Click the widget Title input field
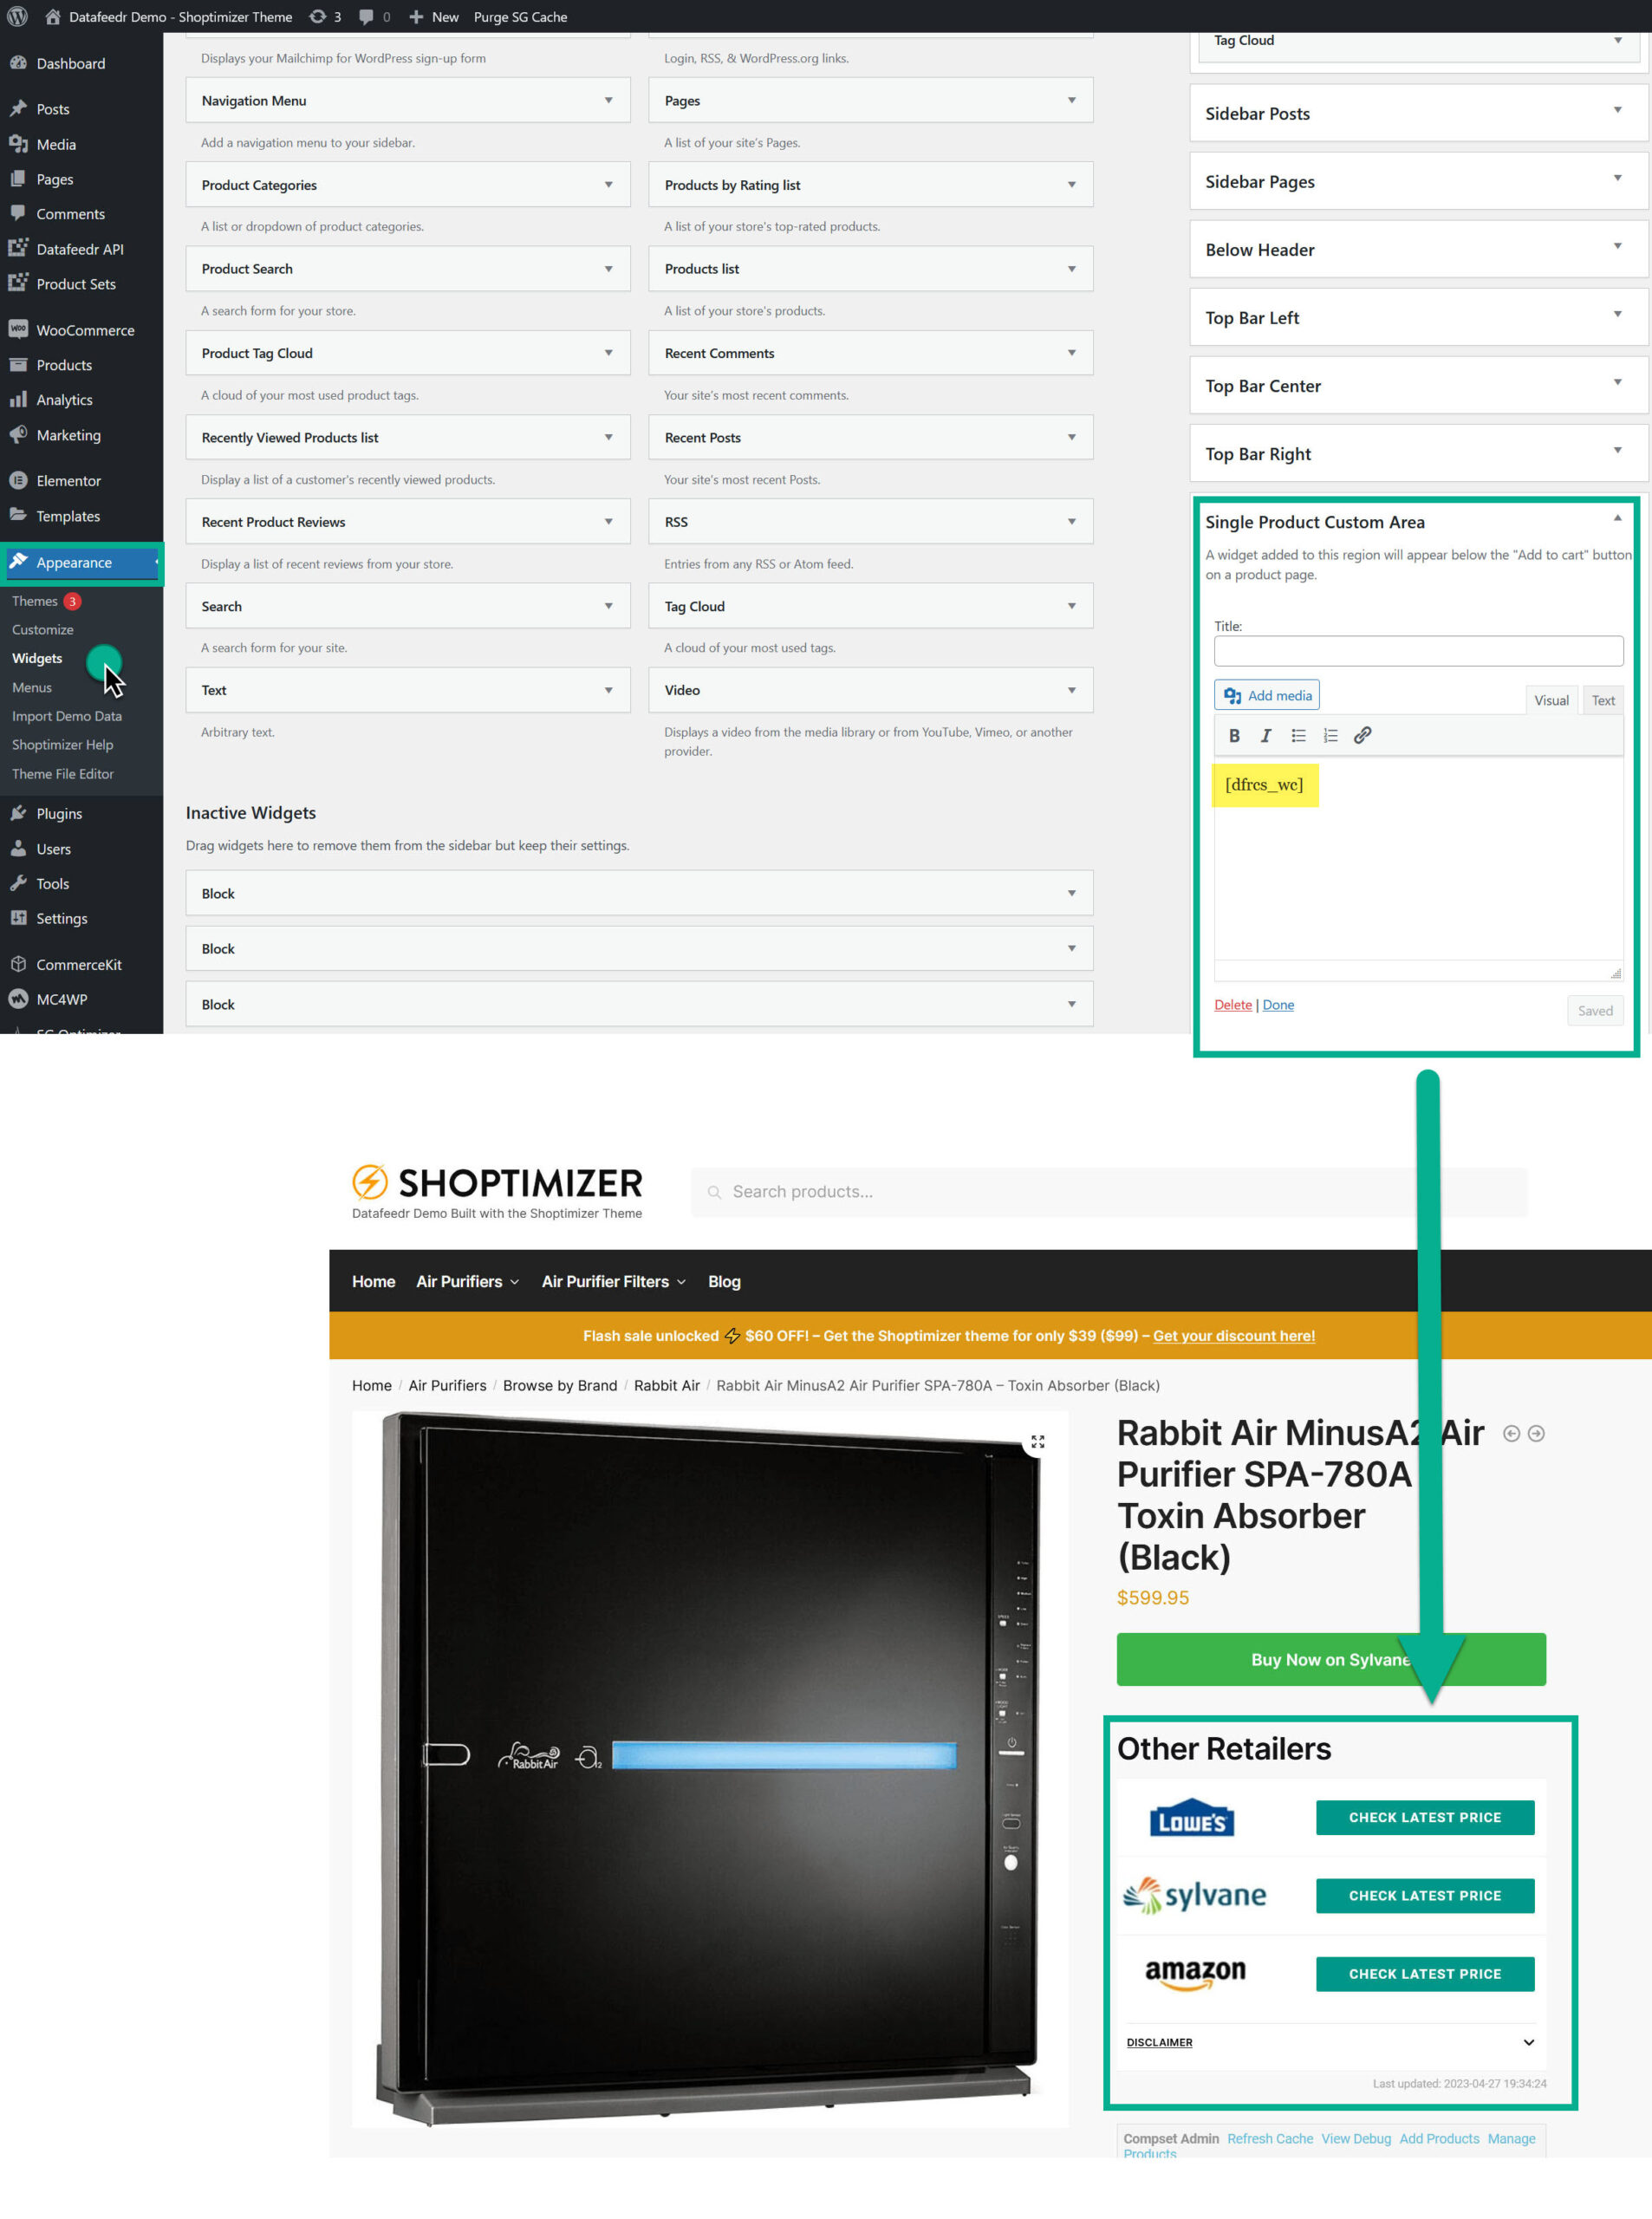 pyautogui.click(x=1418, y=651)
